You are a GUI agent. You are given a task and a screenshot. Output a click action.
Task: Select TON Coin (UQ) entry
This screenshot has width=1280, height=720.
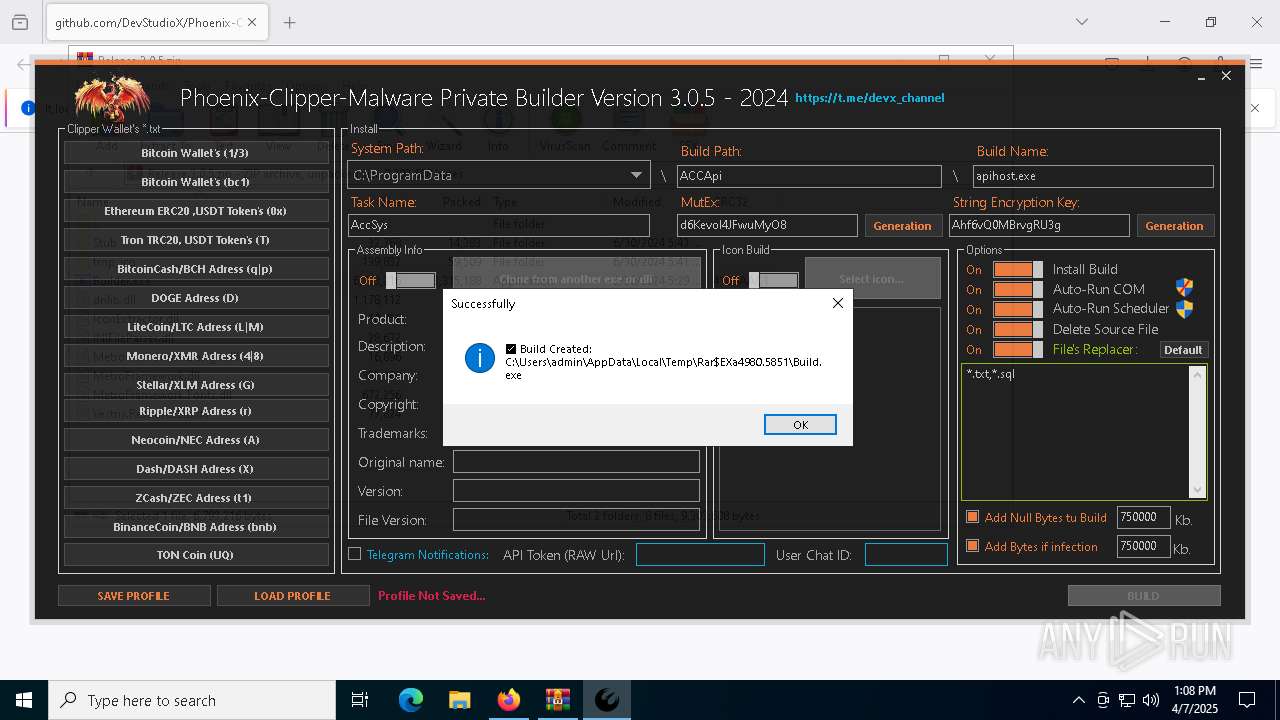coord(196,555)
